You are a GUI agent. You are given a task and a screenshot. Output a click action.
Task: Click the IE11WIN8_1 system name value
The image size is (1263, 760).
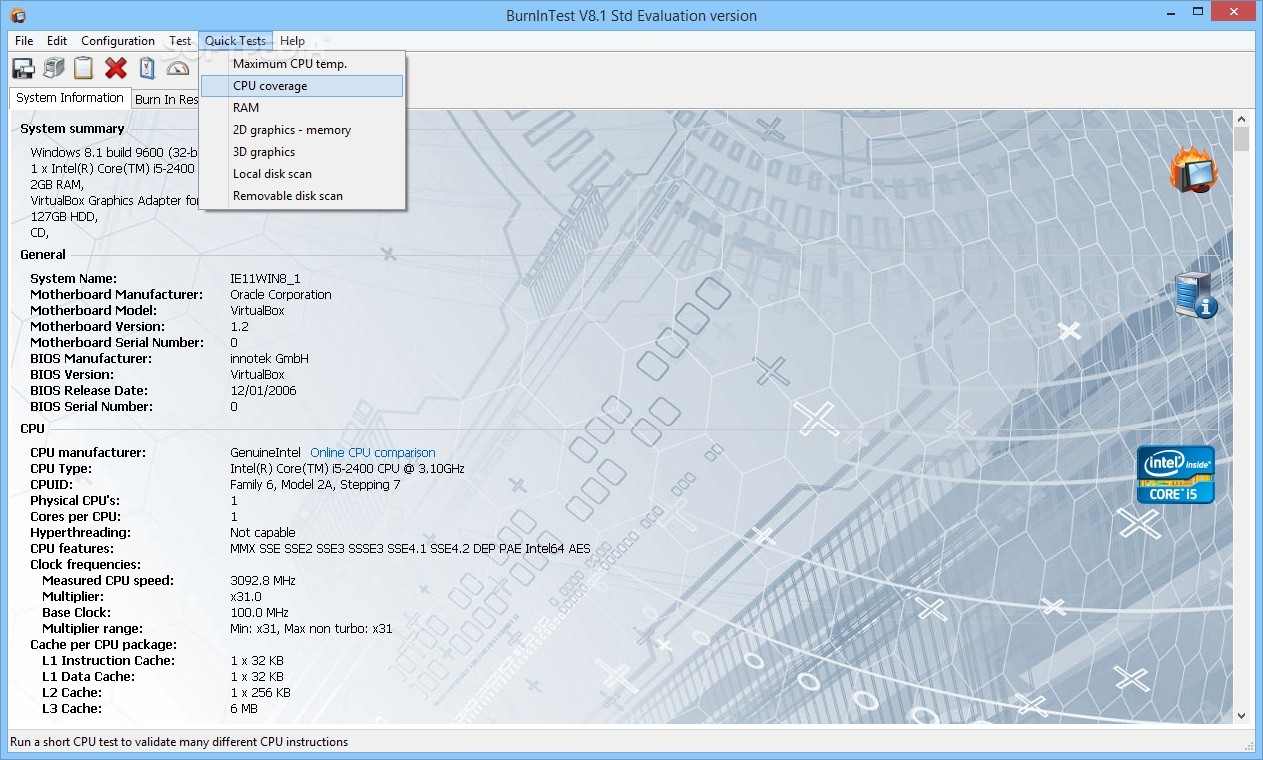pos(265,279)
